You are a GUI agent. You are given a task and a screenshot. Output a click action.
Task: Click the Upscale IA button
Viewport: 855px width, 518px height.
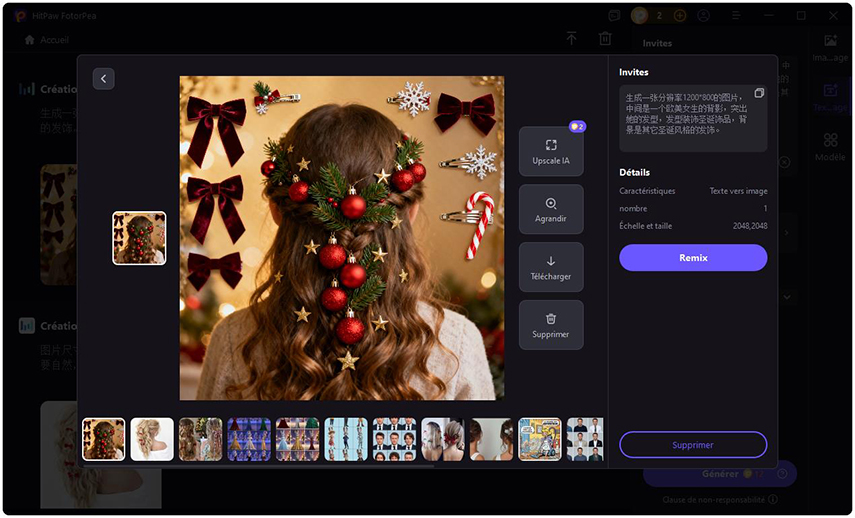point(551,151)
